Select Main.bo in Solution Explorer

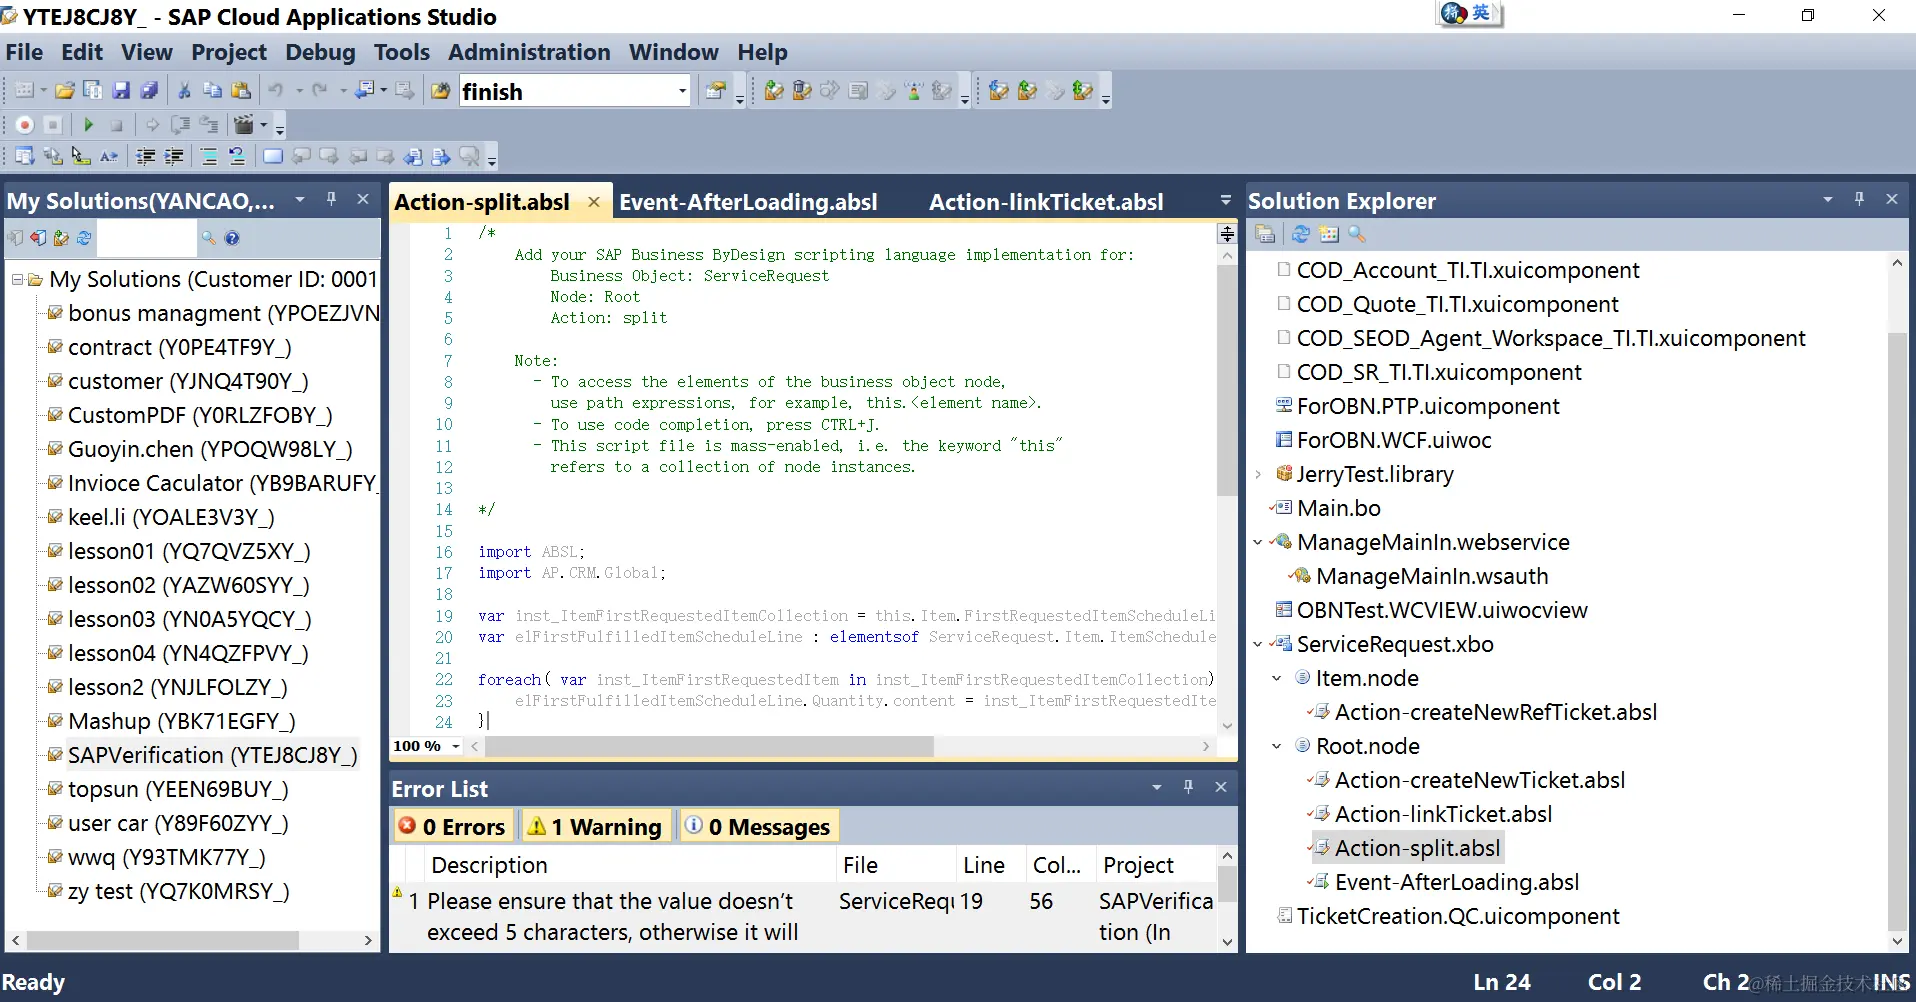pos(1338,508)
